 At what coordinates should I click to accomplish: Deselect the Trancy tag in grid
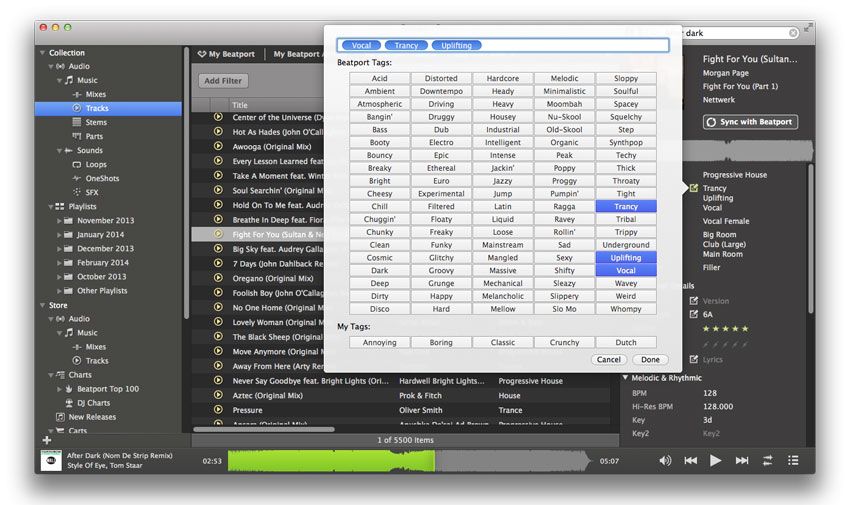coord(626,206)
